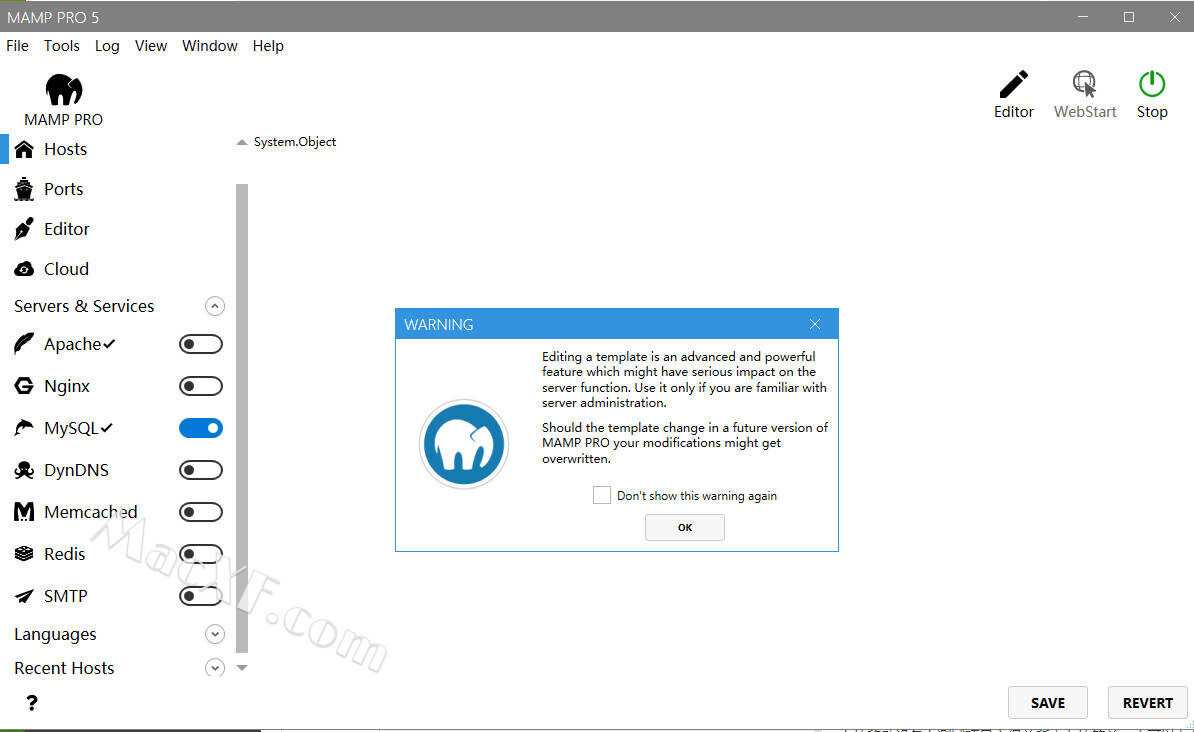Image resolution: width=1194 pixels, height=732 pixels.
Task: Check "Don't show this warning again"
Action: [x=602, y=495]
